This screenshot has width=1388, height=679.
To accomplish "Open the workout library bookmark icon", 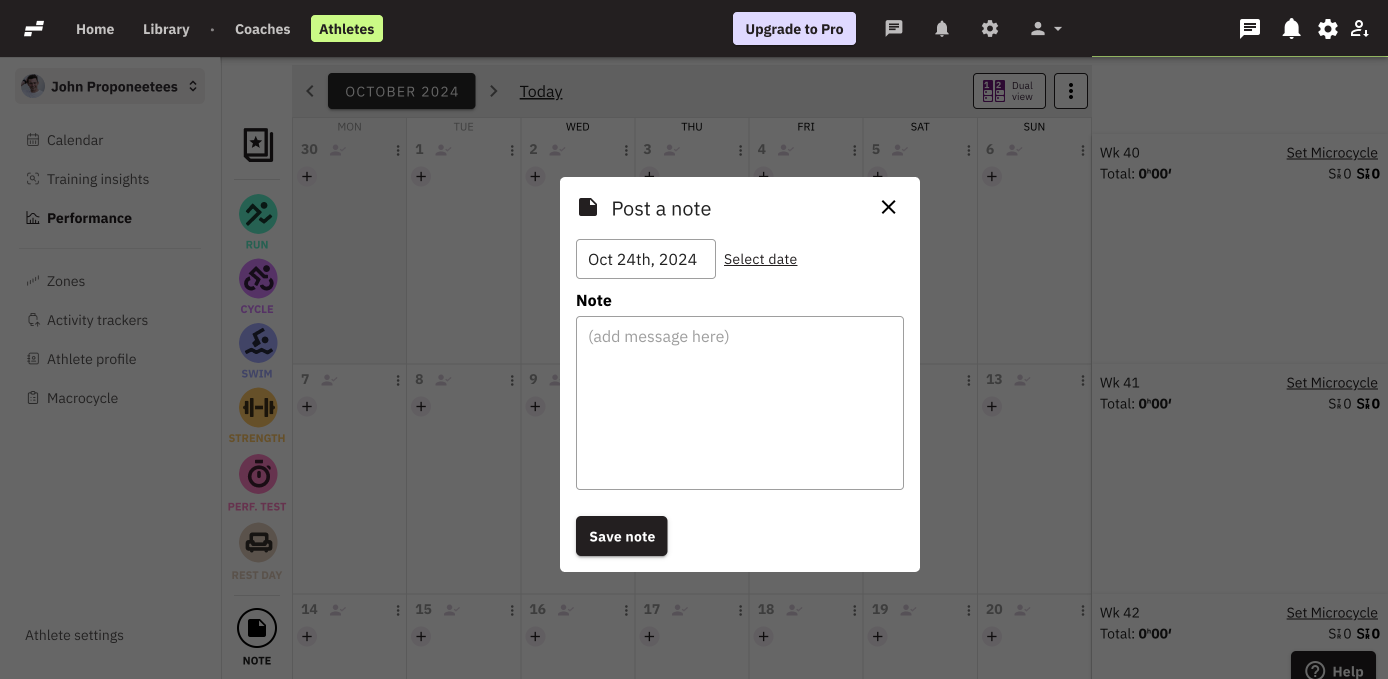I will pyautogui.click(x=257, y=145).
